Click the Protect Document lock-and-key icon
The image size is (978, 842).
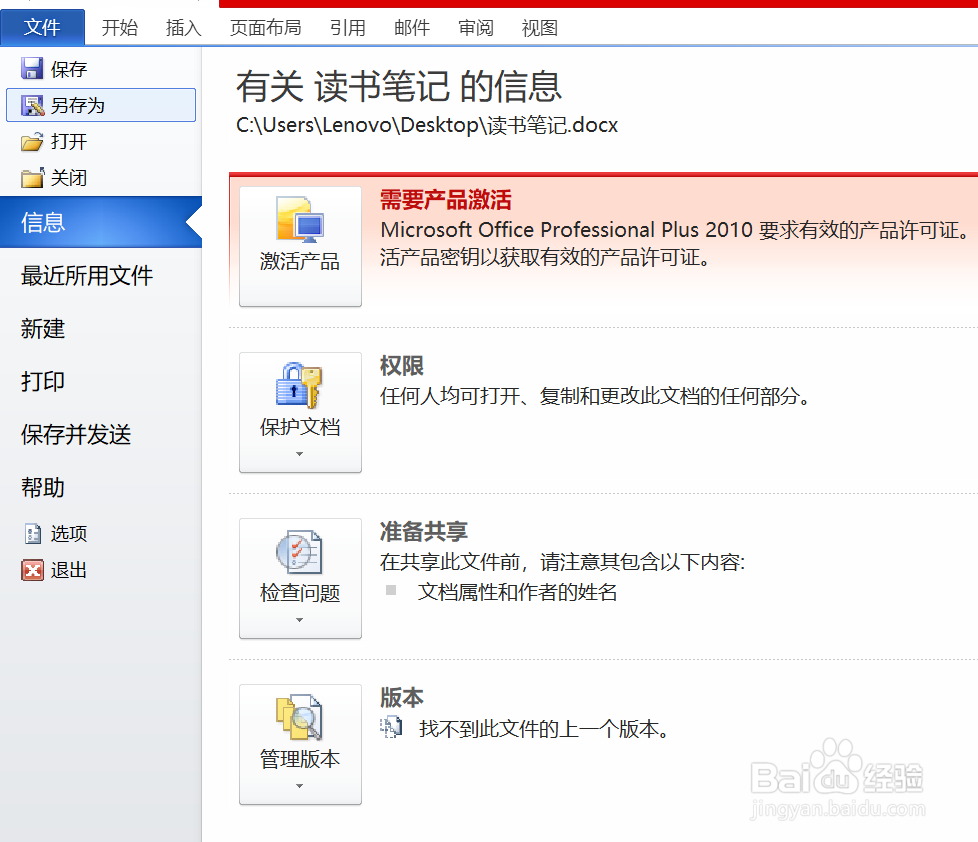click(299, 385)
